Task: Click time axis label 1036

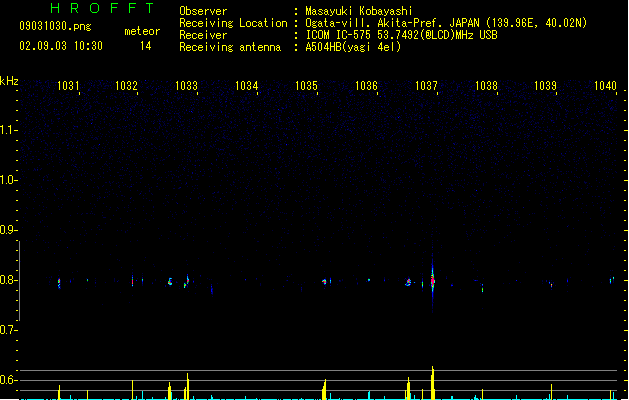Action: [x=366, y=86]
